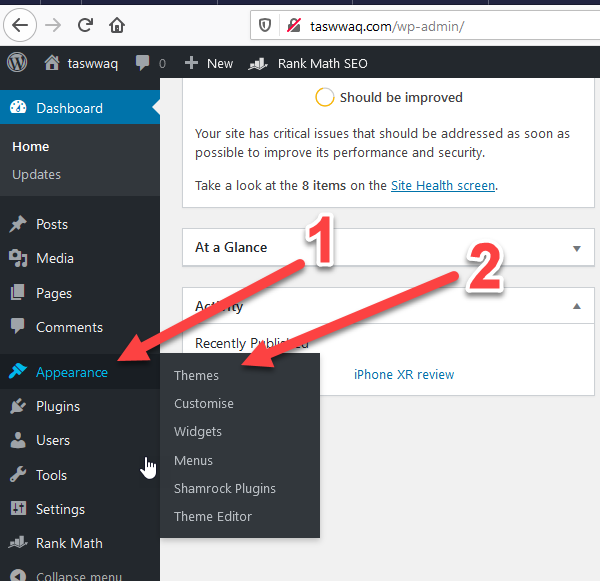Open the WordPress logo menu
Image resolution: width=600 pixels, height=581 pixels.
[x=17, y=62]
